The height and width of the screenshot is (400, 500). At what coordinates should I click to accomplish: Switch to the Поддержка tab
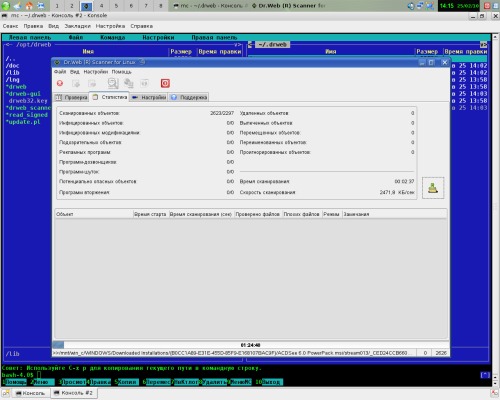[x=189, y=97]
